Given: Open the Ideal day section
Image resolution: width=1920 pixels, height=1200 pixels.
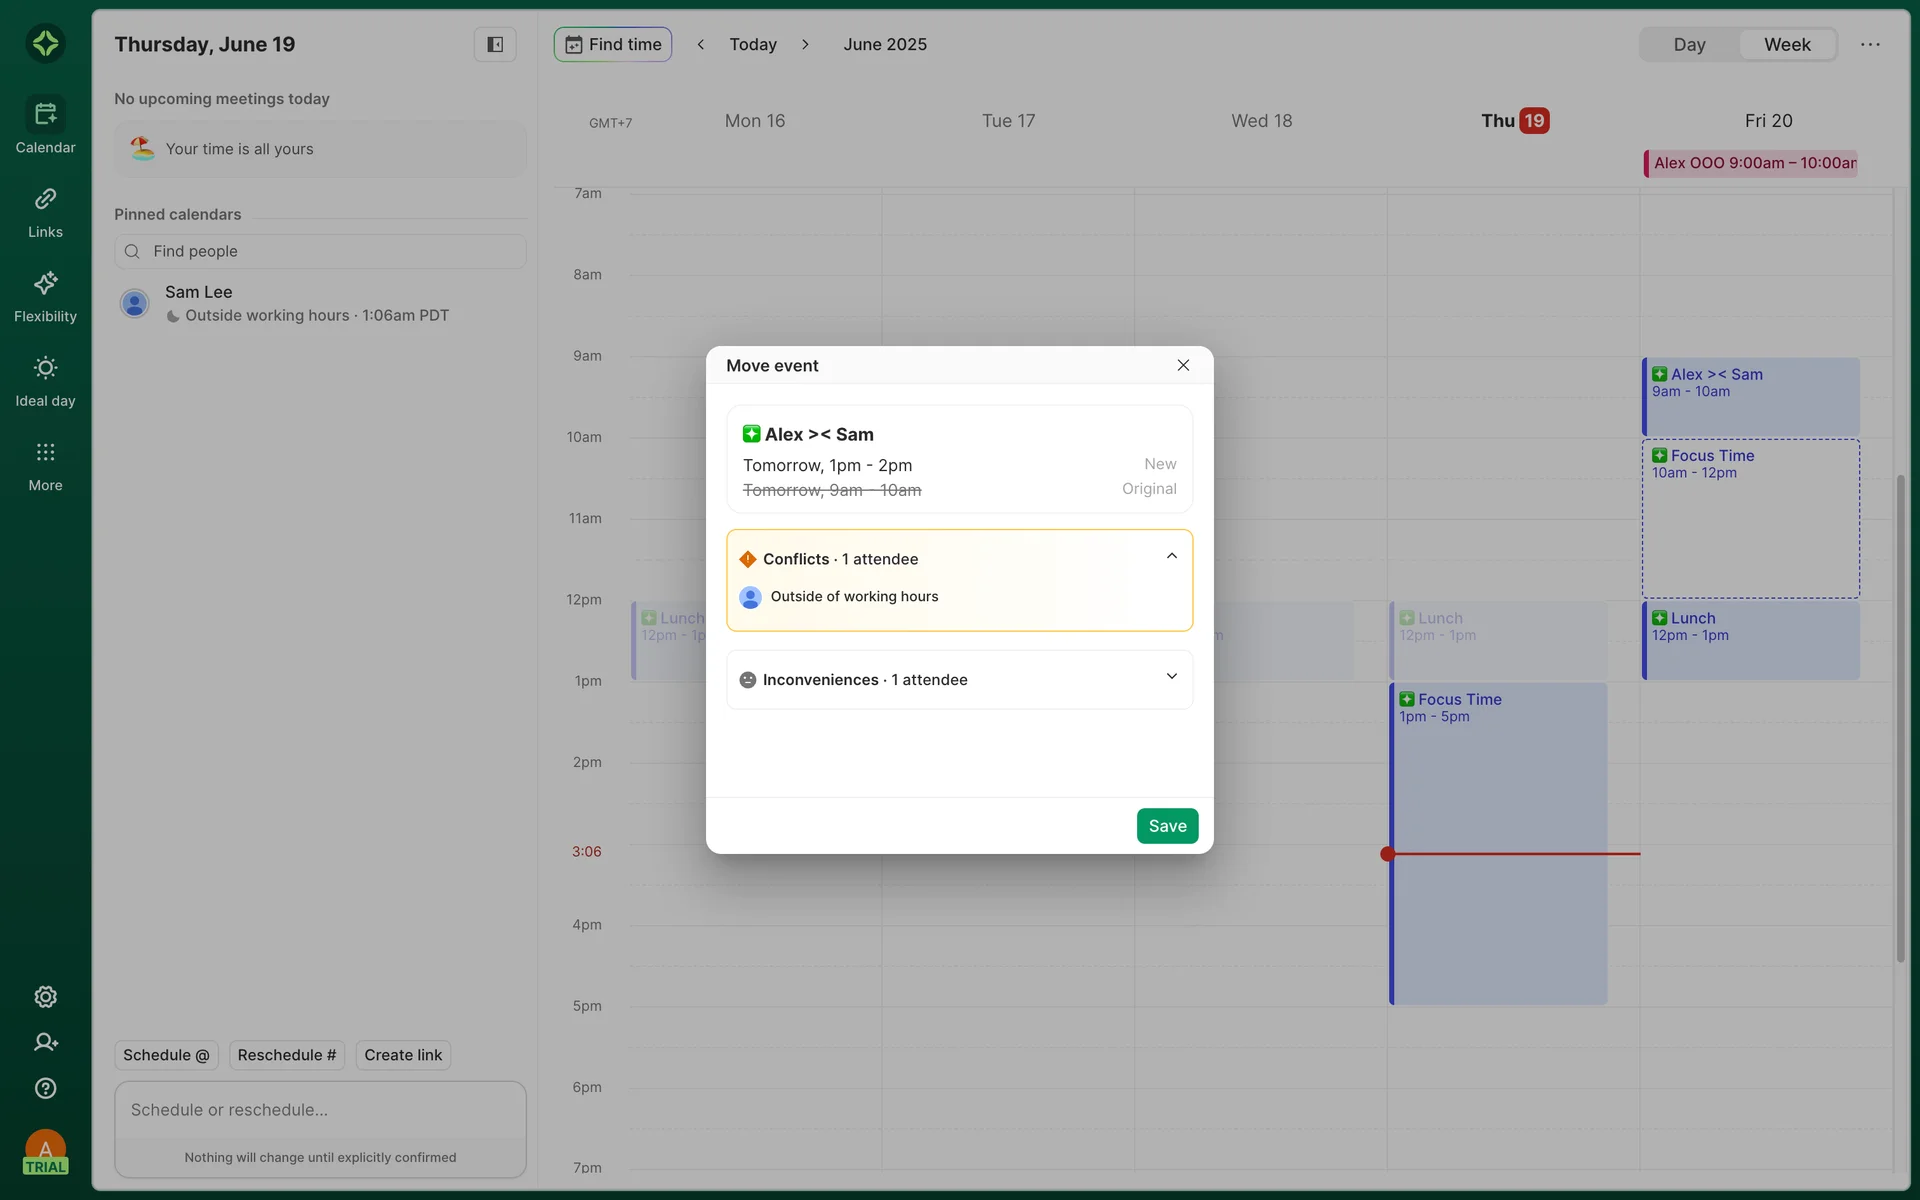Looking at the screenshot, I should pos(45,381).
